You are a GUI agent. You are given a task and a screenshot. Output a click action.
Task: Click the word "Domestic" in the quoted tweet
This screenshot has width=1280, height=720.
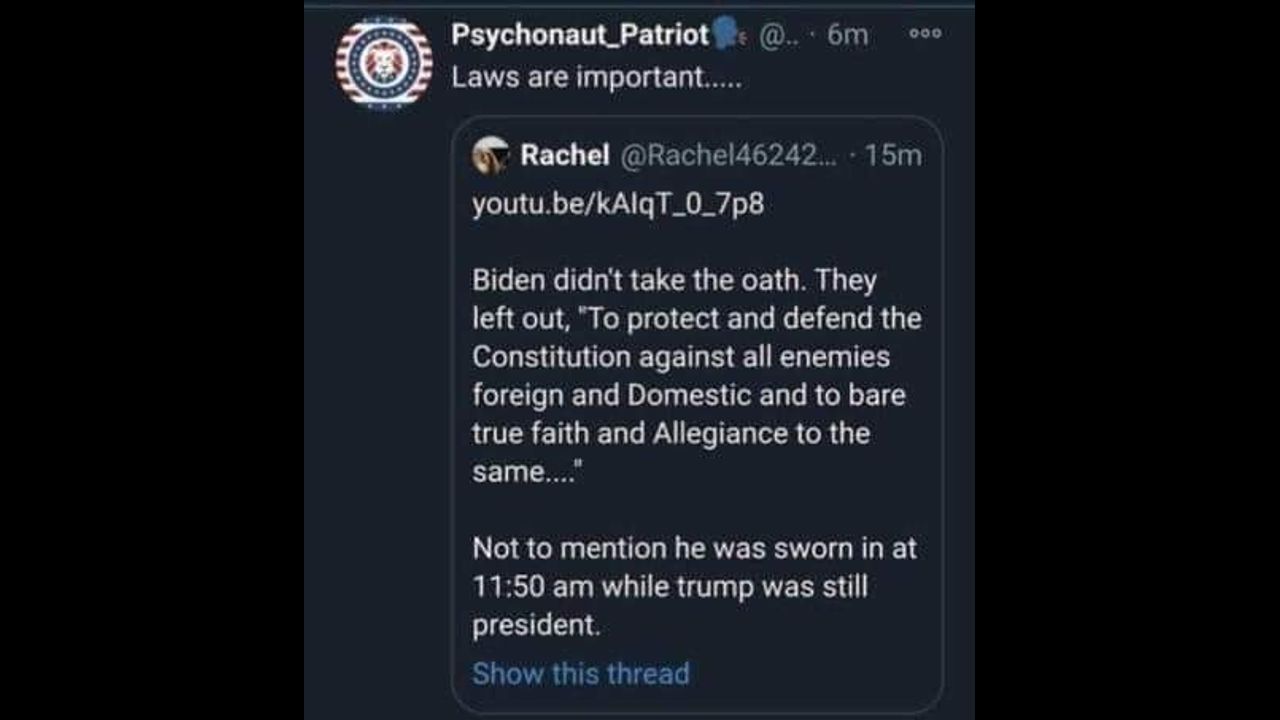click(x=689, y=395)
